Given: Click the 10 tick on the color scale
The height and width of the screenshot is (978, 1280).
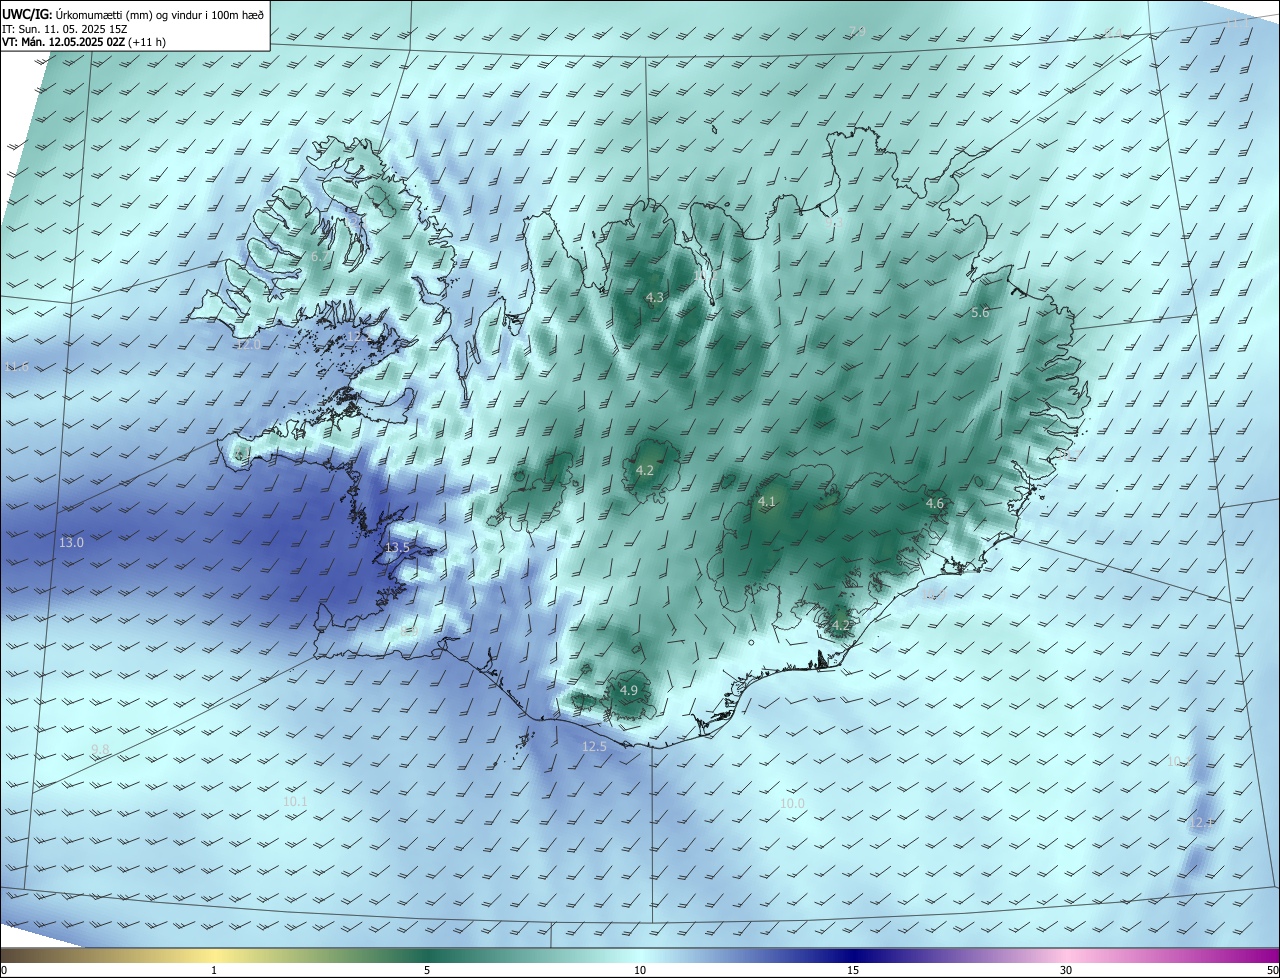Looking at the screenshot, I should pos(640,970).
